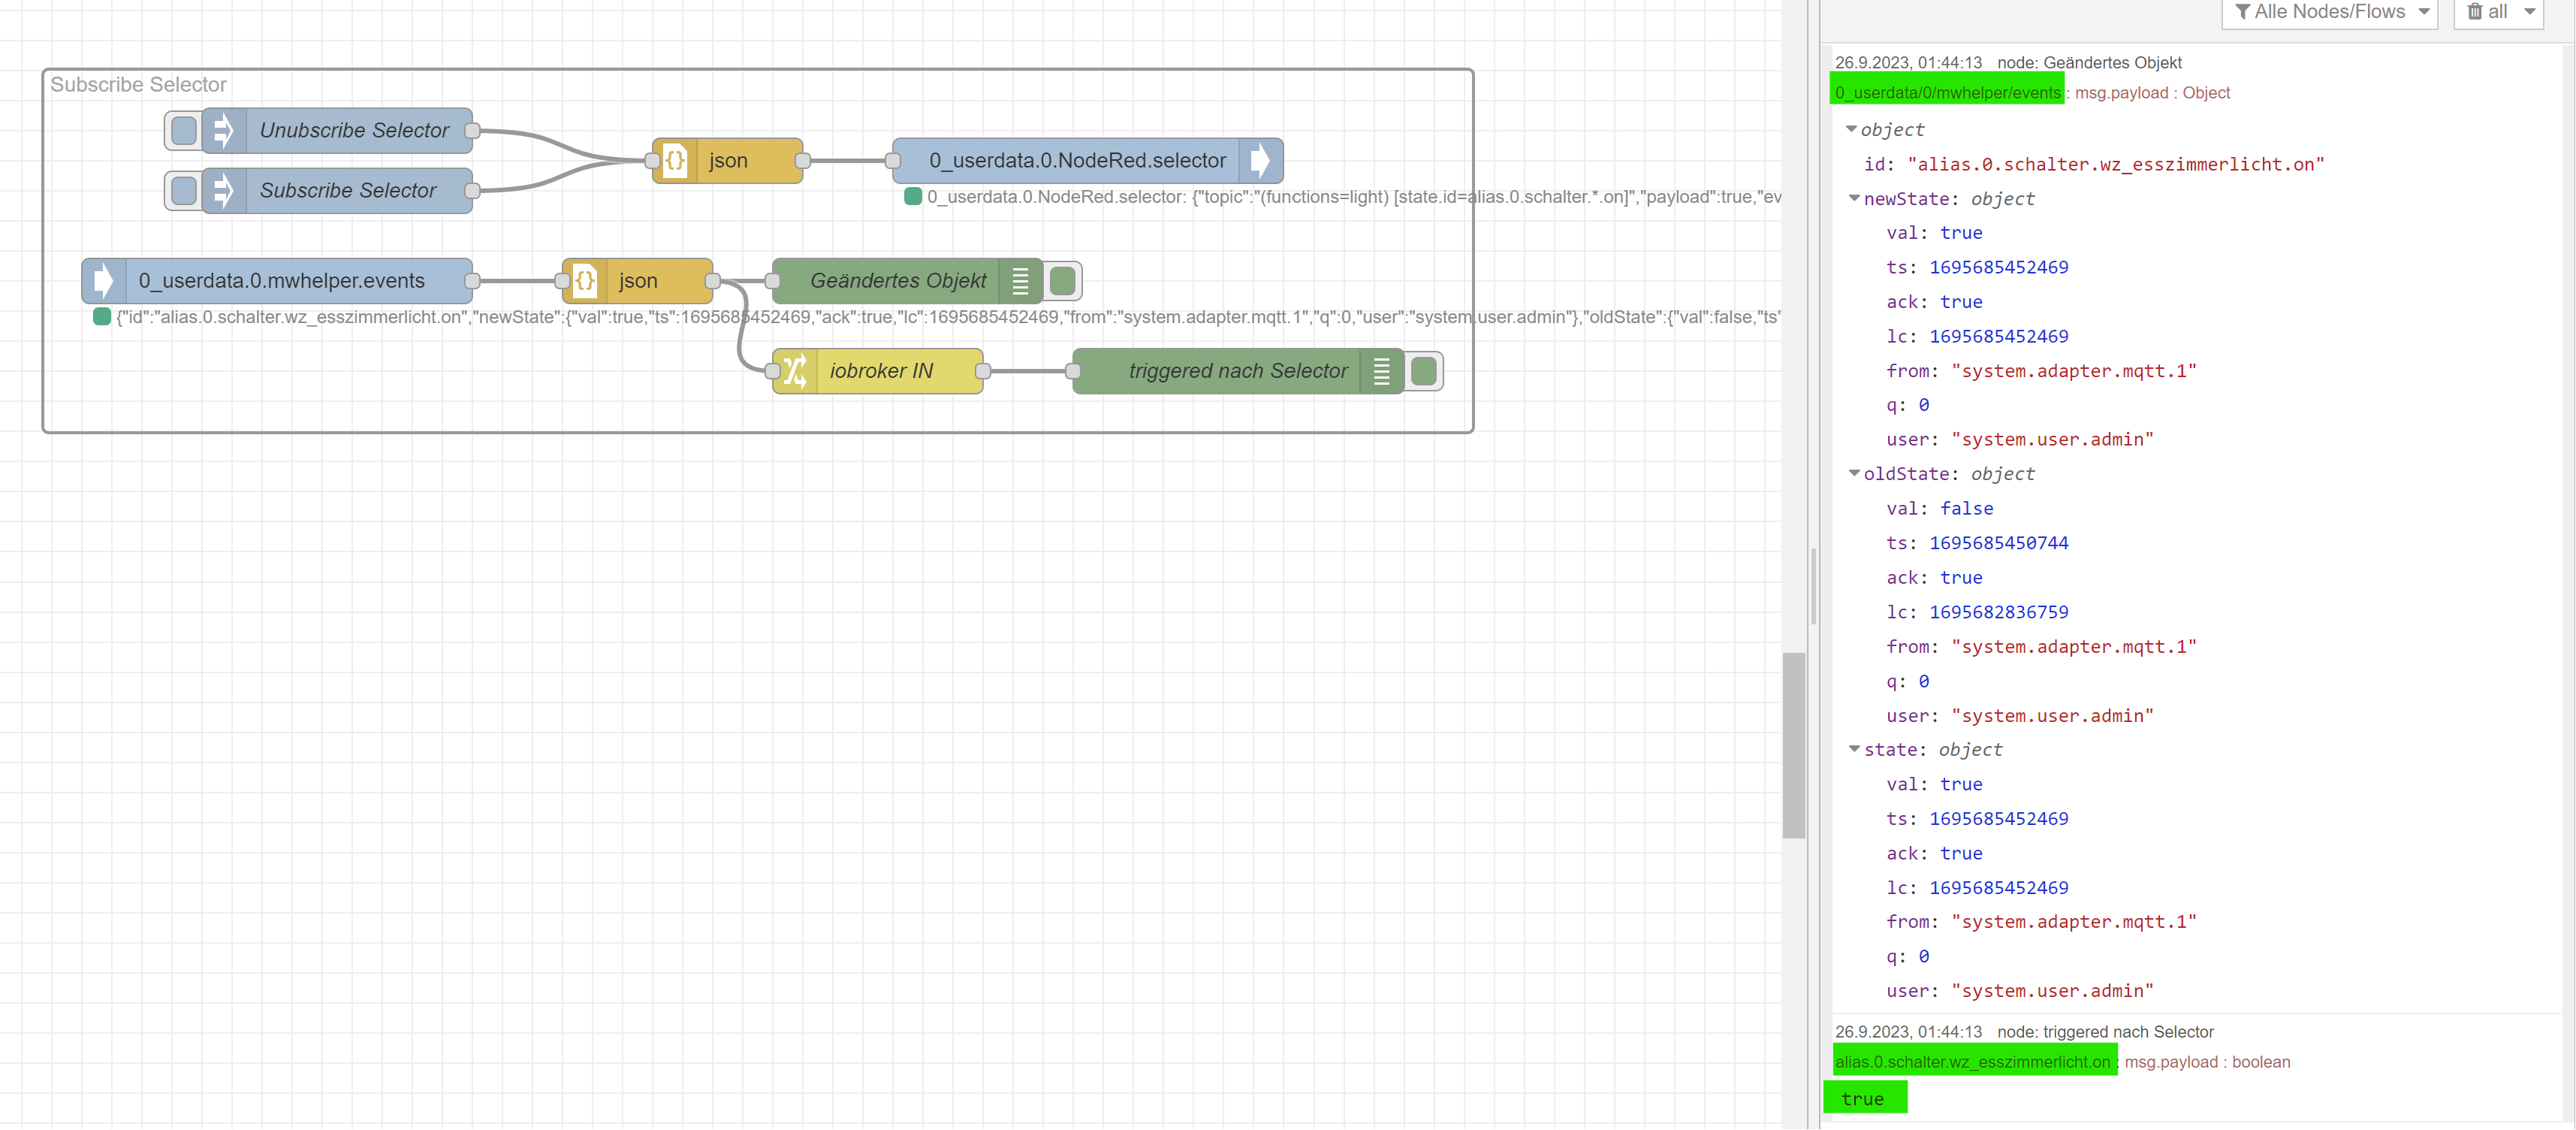This screenshot has height=1130, width=2576.
Task: Click the 0_userdata.0.NodeRed.selector output arrow icon
Action: [1260, 161]
